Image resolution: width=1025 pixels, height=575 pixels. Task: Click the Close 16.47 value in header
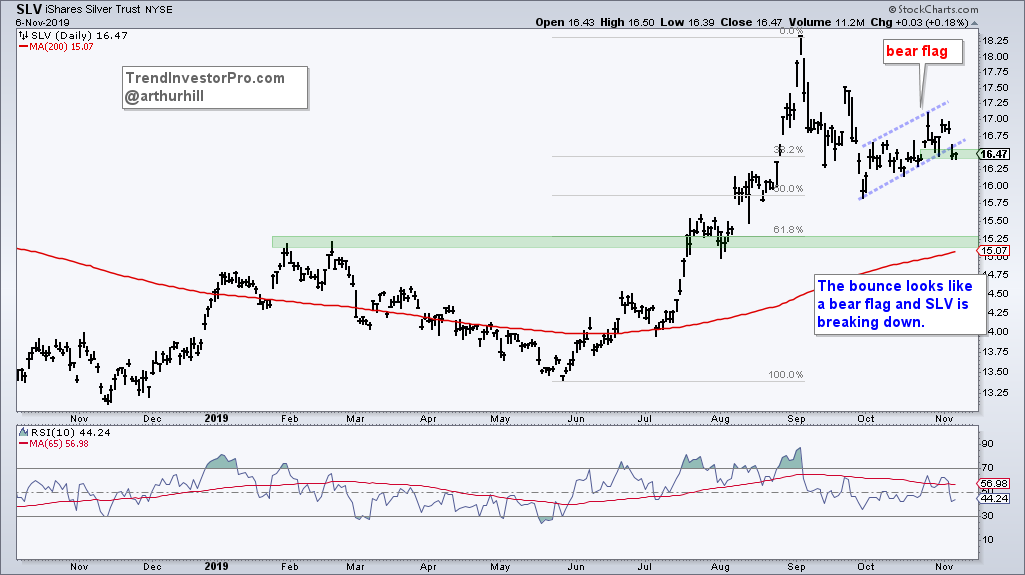pyautogui.click(x=751, y=22)
